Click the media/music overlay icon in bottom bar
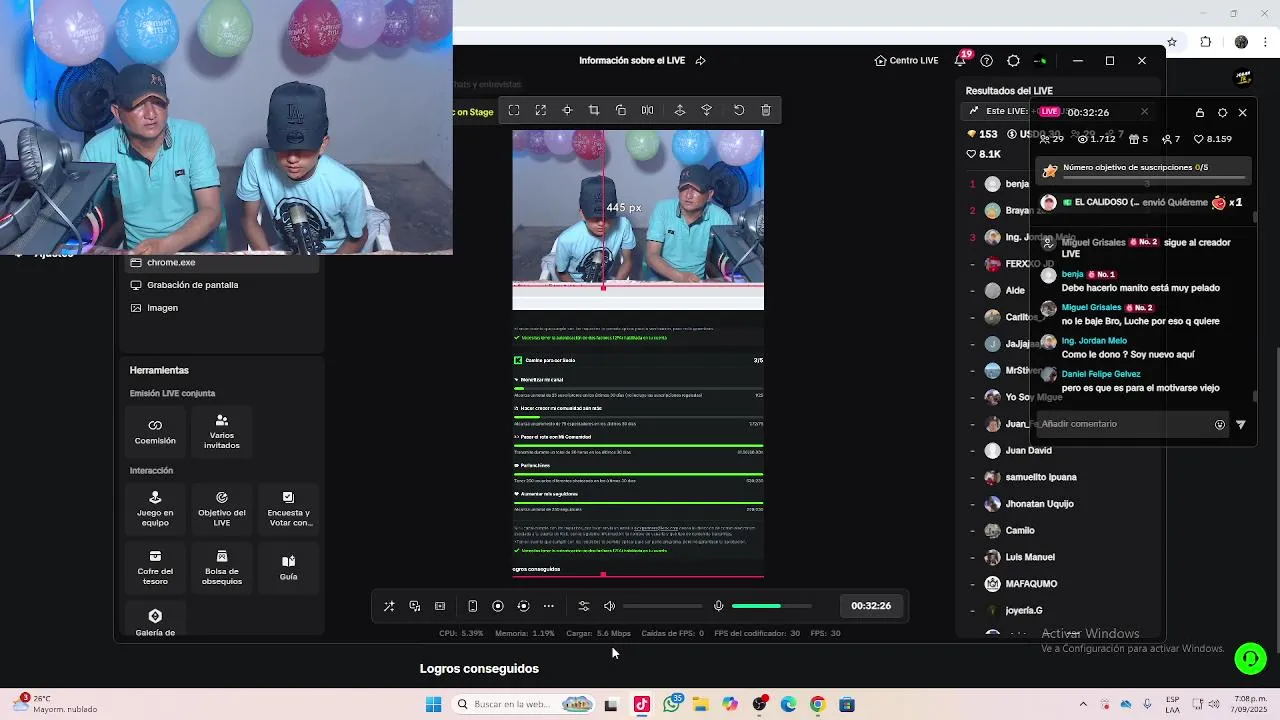Screen dimensions: 1280x720 [415, 606]
